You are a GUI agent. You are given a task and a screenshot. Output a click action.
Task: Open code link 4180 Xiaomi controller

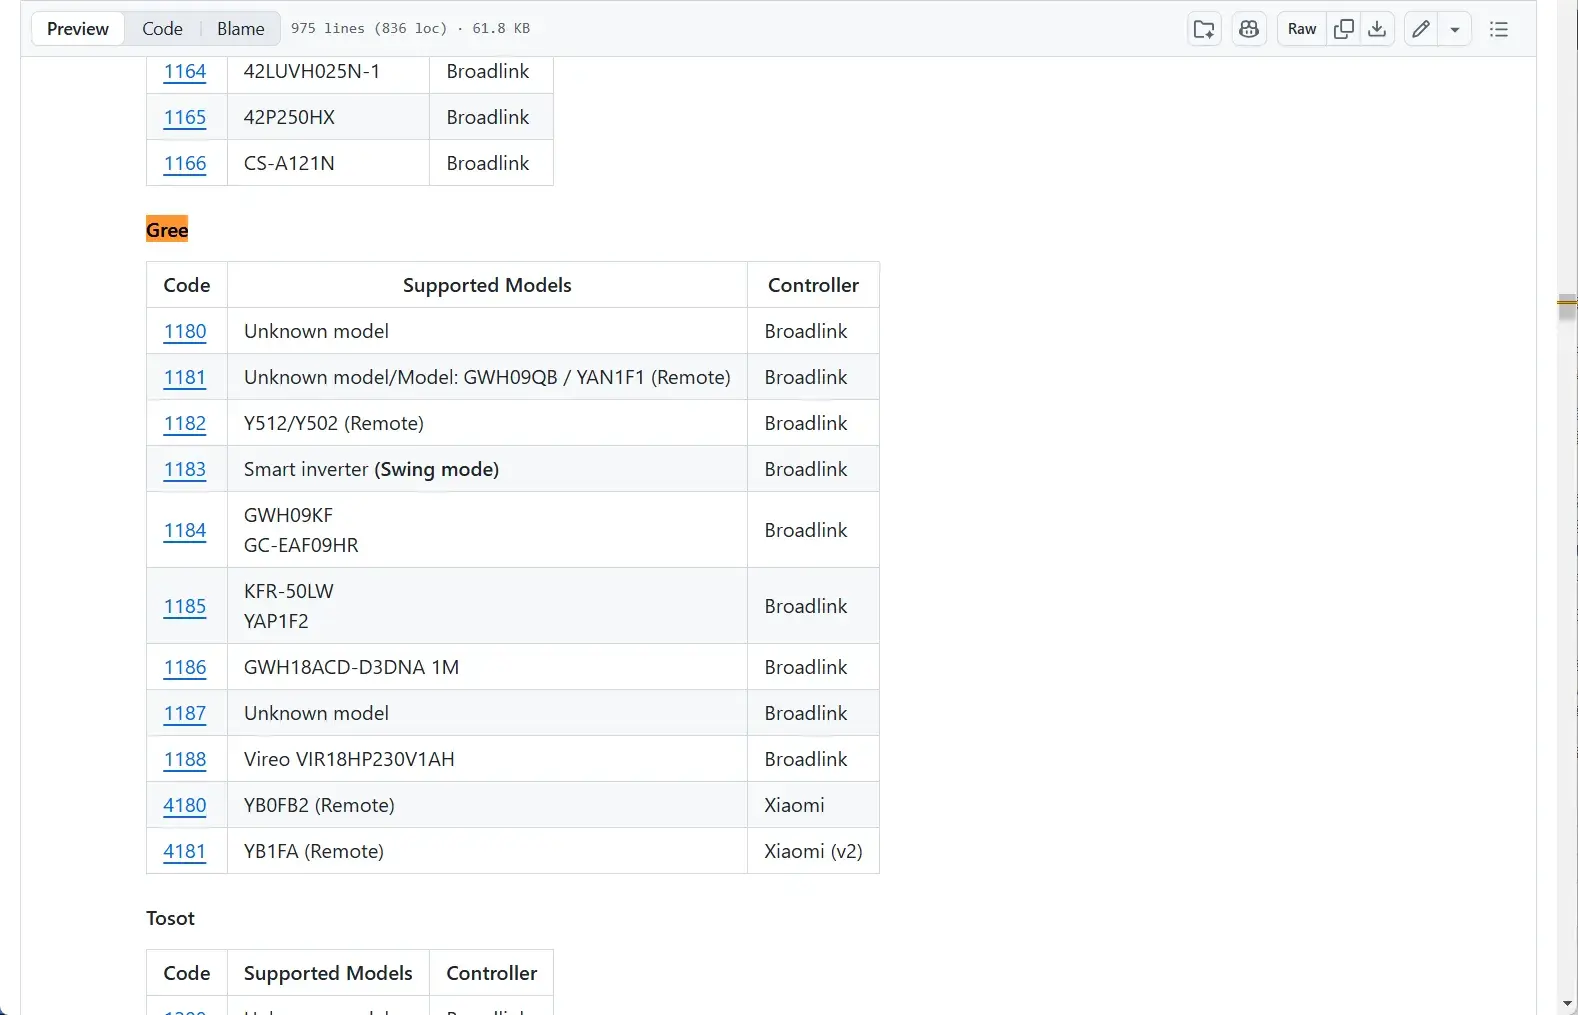[x=185, y=805]
